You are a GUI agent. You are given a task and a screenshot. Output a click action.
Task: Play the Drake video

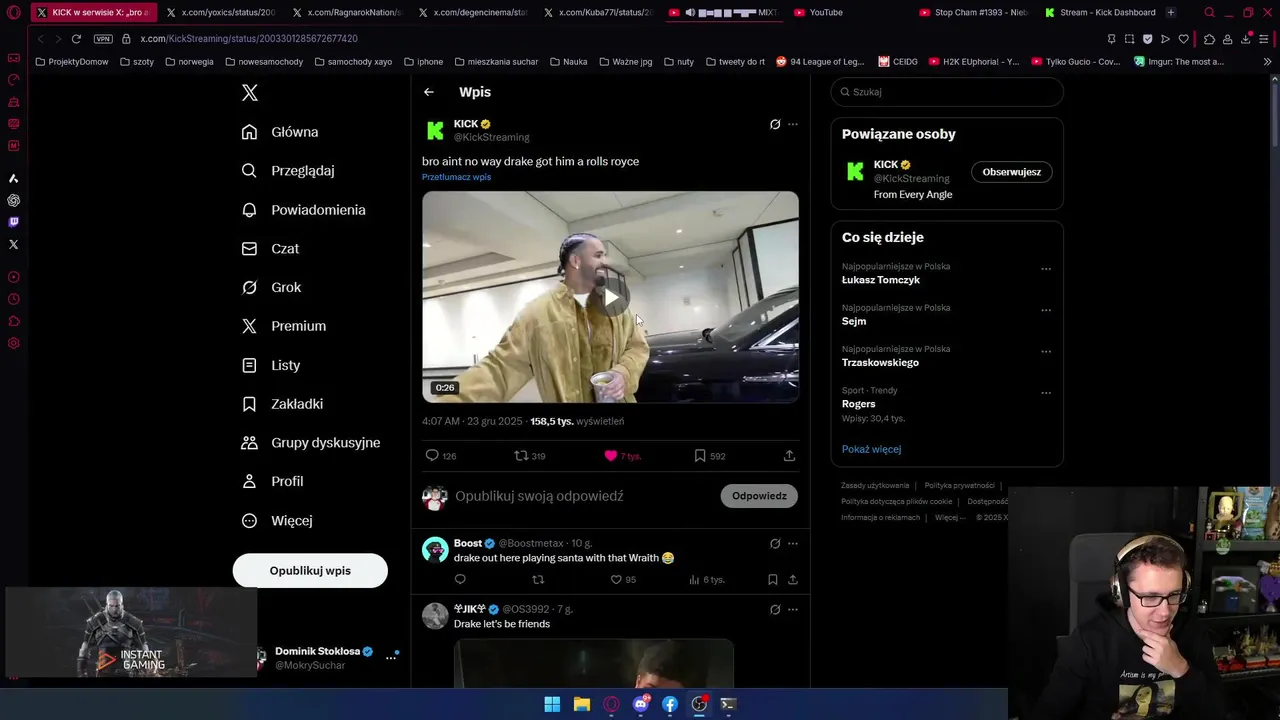click(x=610, y=297)
